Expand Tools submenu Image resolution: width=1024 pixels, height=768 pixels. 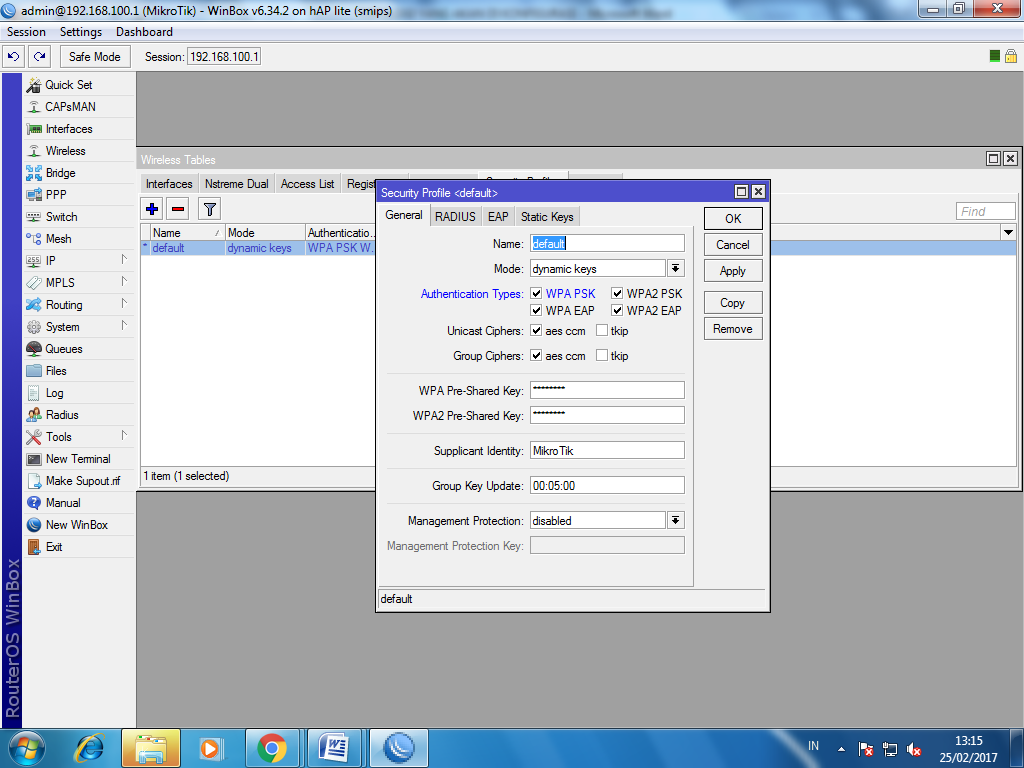point(123,436)
